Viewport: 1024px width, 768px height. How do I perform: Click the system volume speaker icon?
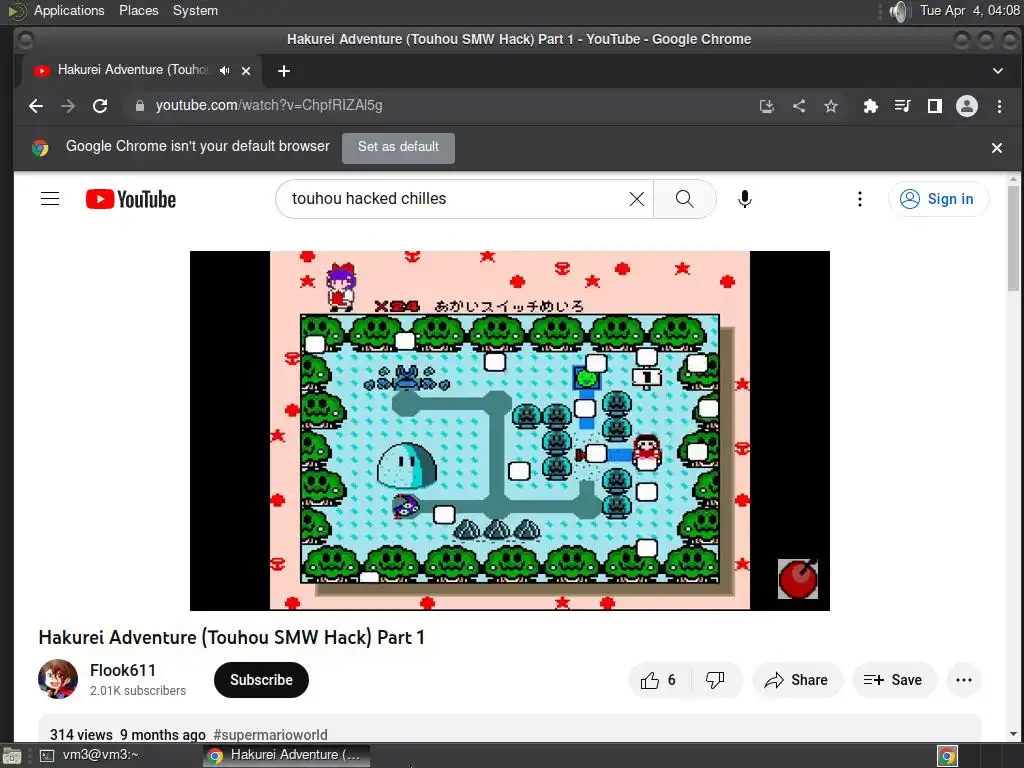point(899,11)
